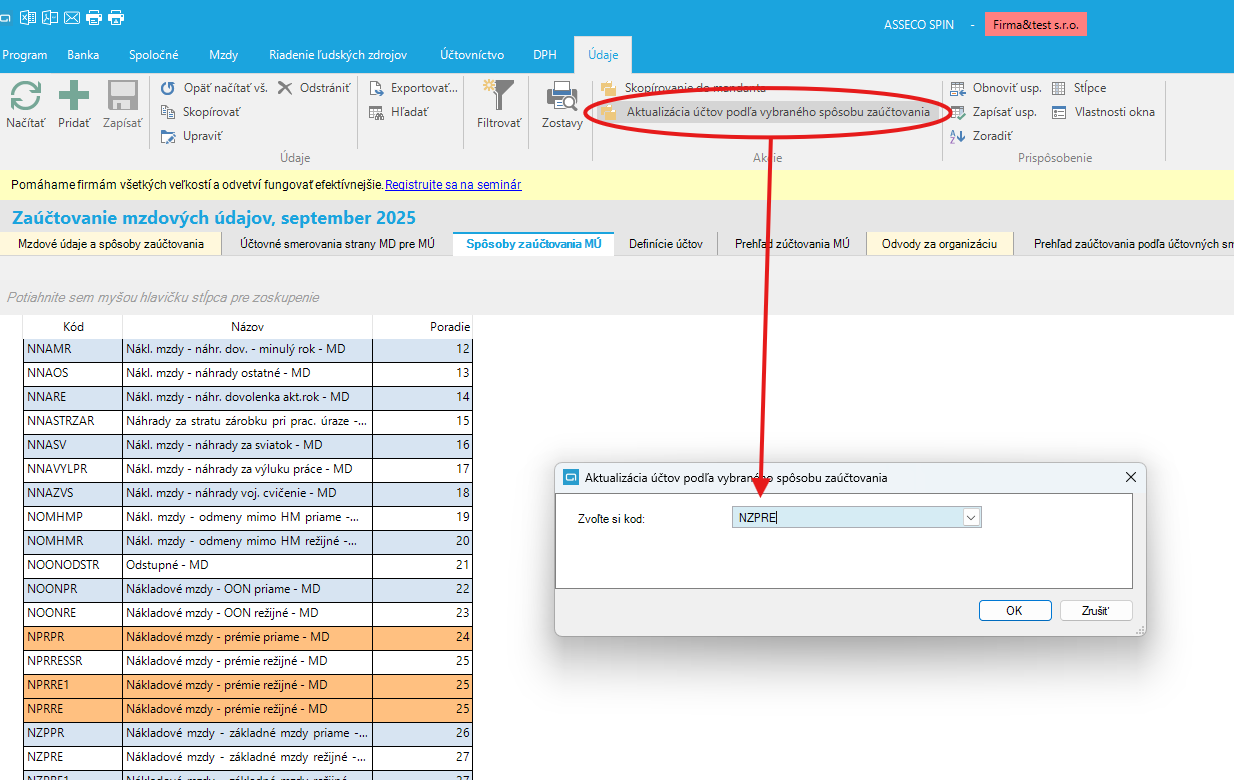This screenshot has width=1234, height=780.
Task: Click inside the NZPRE code field
Action: tap(845, 517)
